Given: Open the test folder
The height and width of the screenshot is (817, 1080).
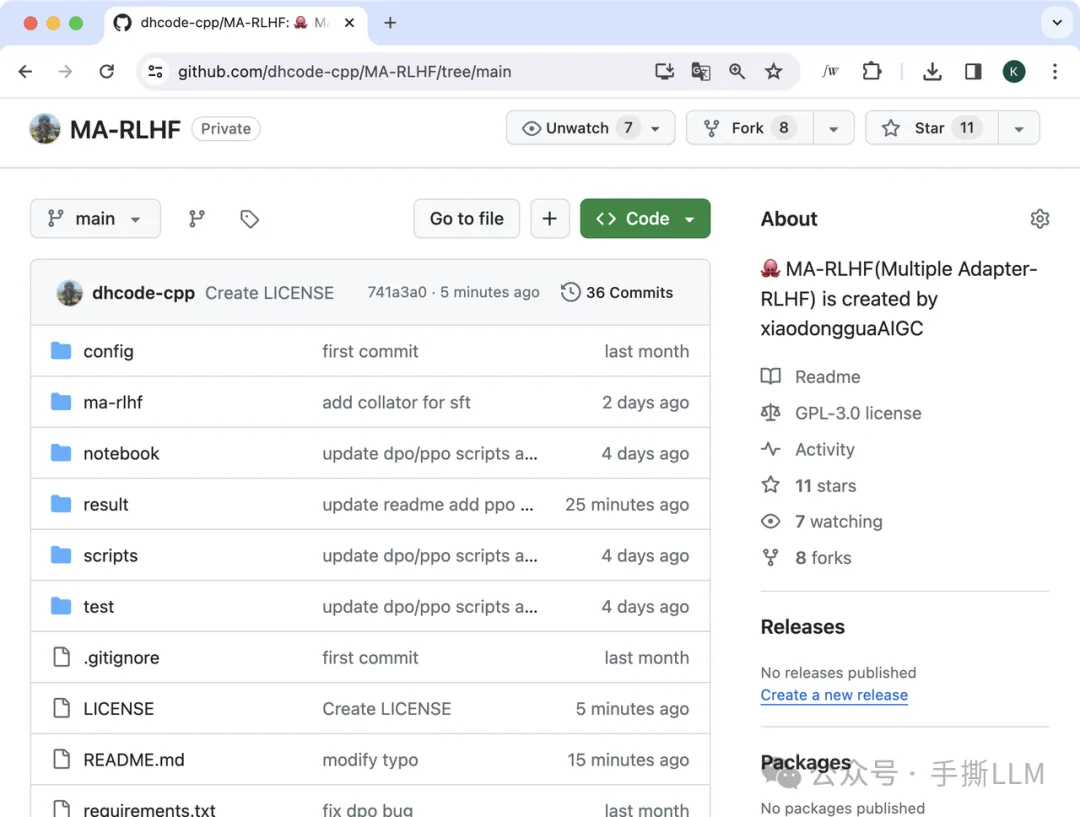Looking at the screenshot, I should tap(98, 606).
